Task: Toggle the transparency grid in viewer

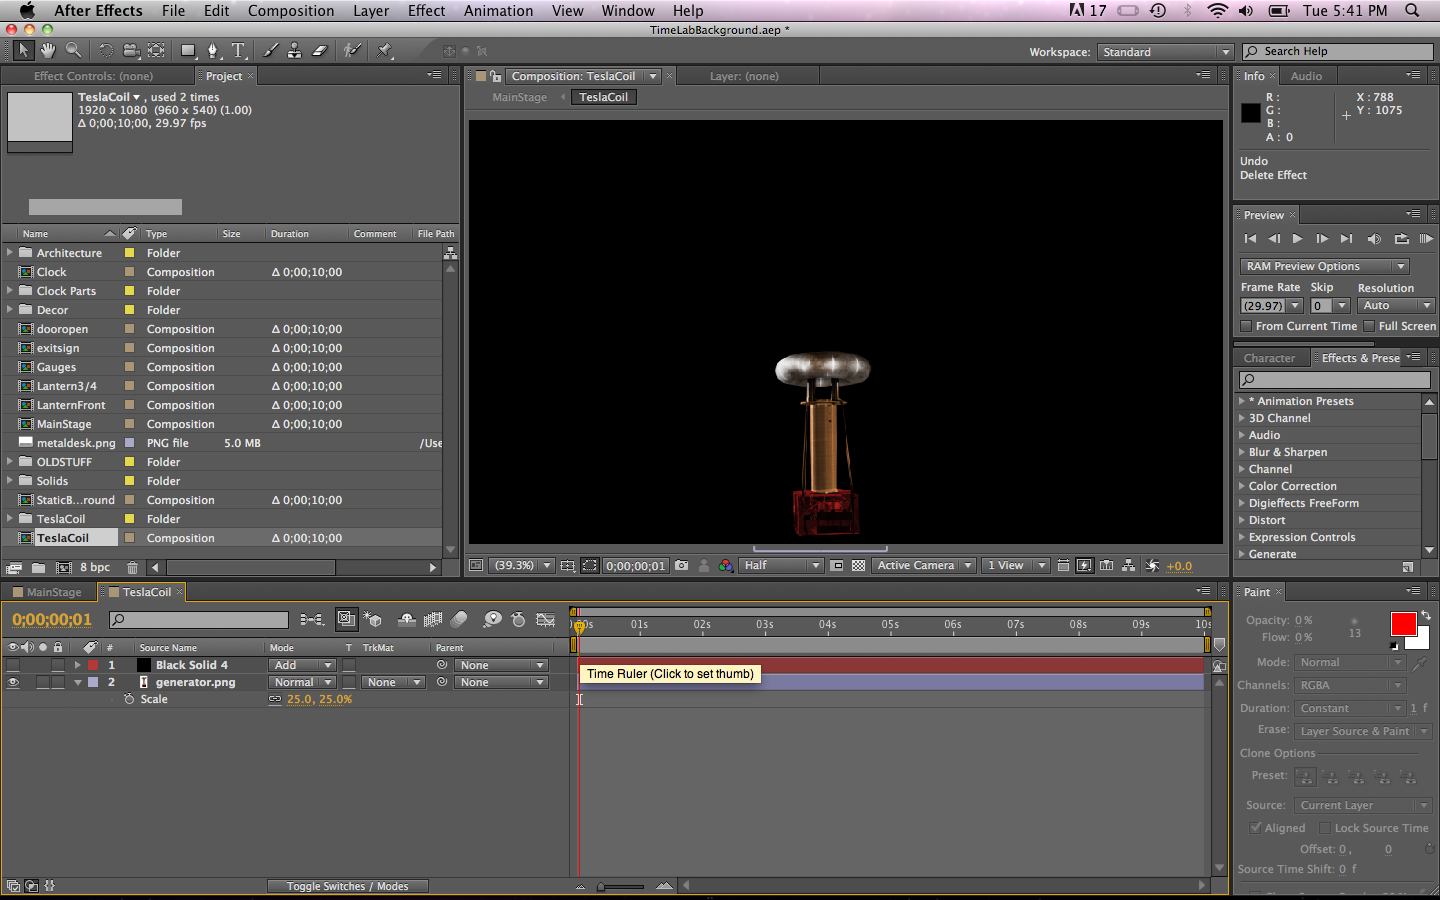Action: (858, 566)
